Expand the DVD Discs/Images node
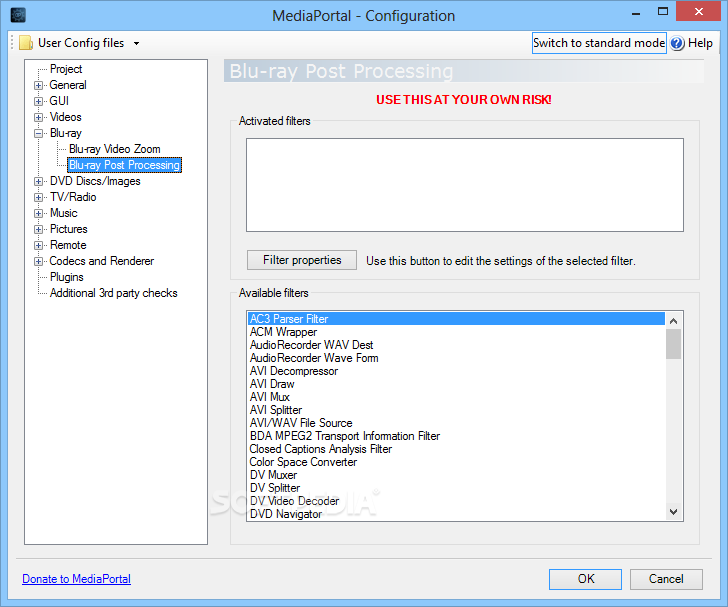728x607 pixels. click(39, 182)
